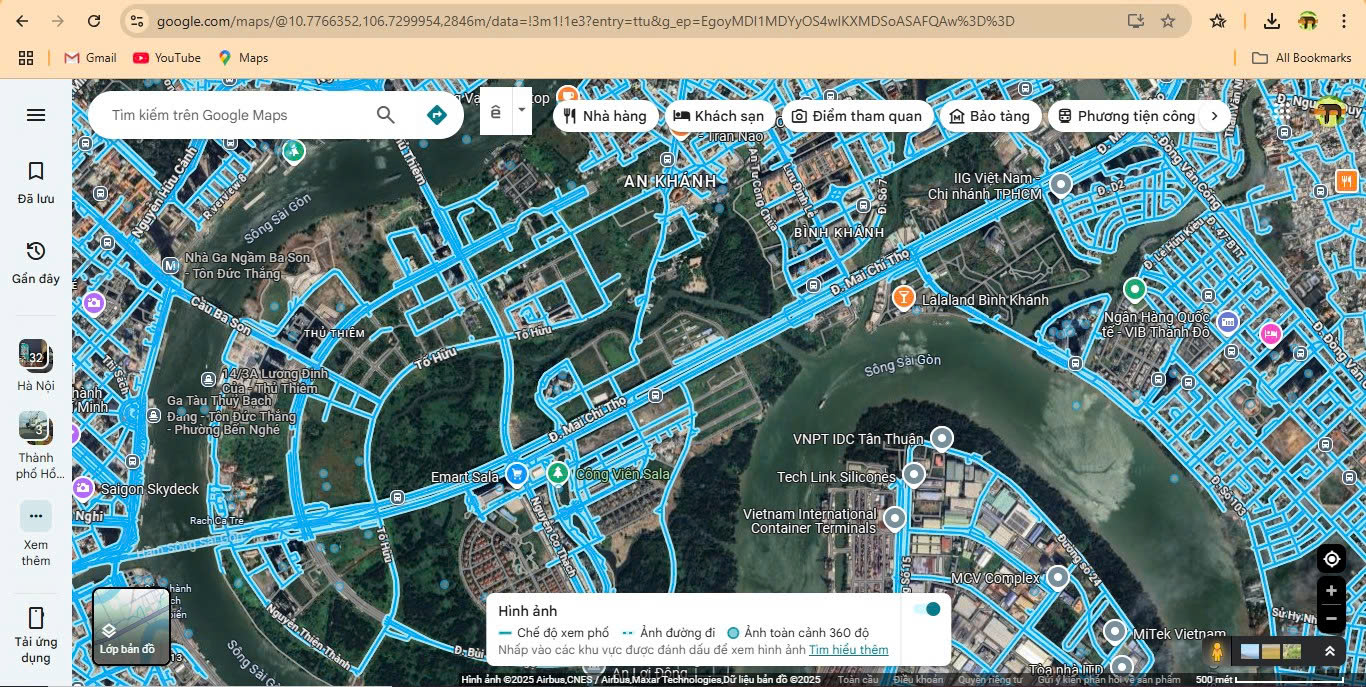Open the All Bookmarks folder
Screen dimensions: 1366x687
pos(1302,58)
